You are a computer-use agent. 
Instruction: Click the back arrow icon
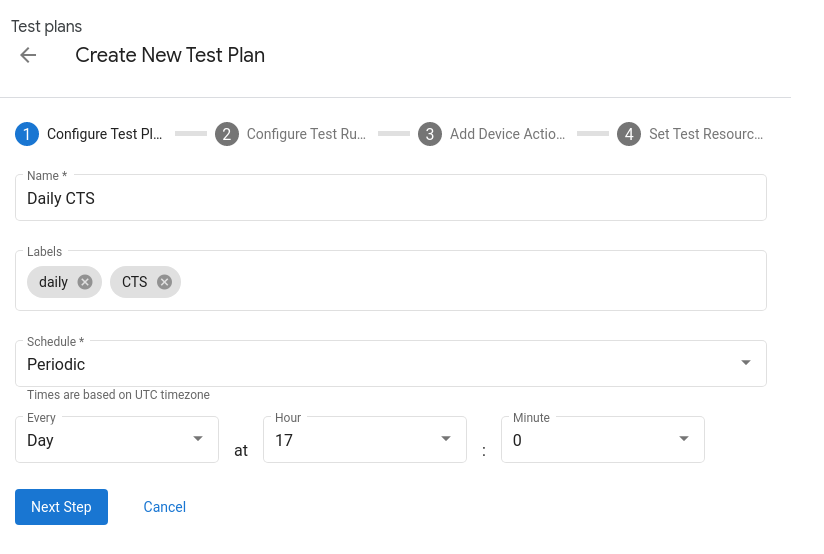point(28,55)
